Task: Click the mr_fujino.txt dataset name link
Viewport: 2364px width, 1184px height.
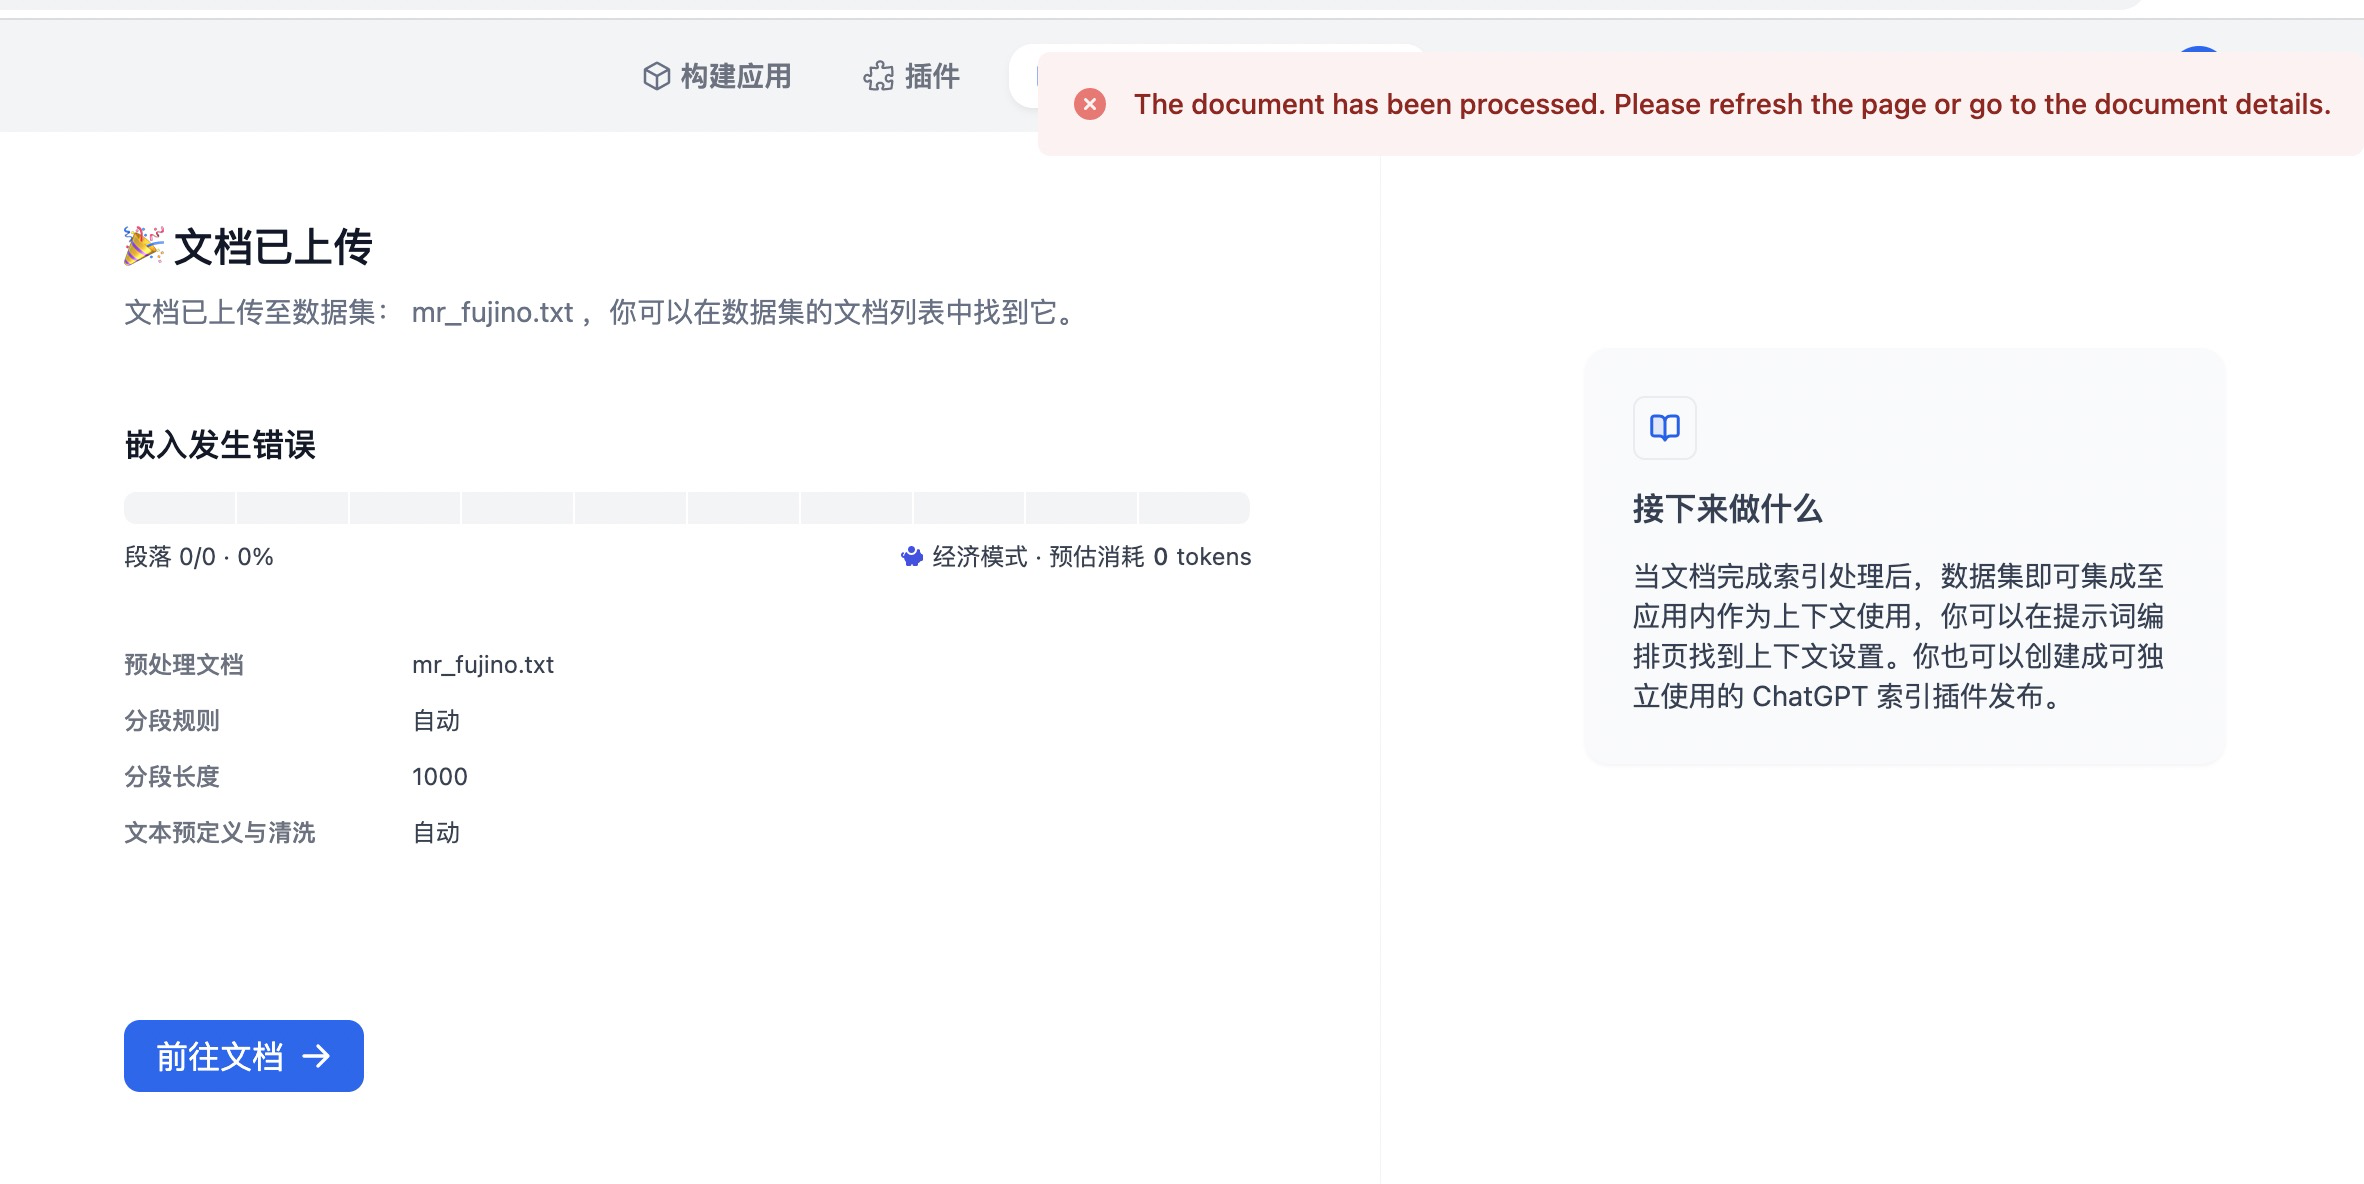Action: click(493, 313)
